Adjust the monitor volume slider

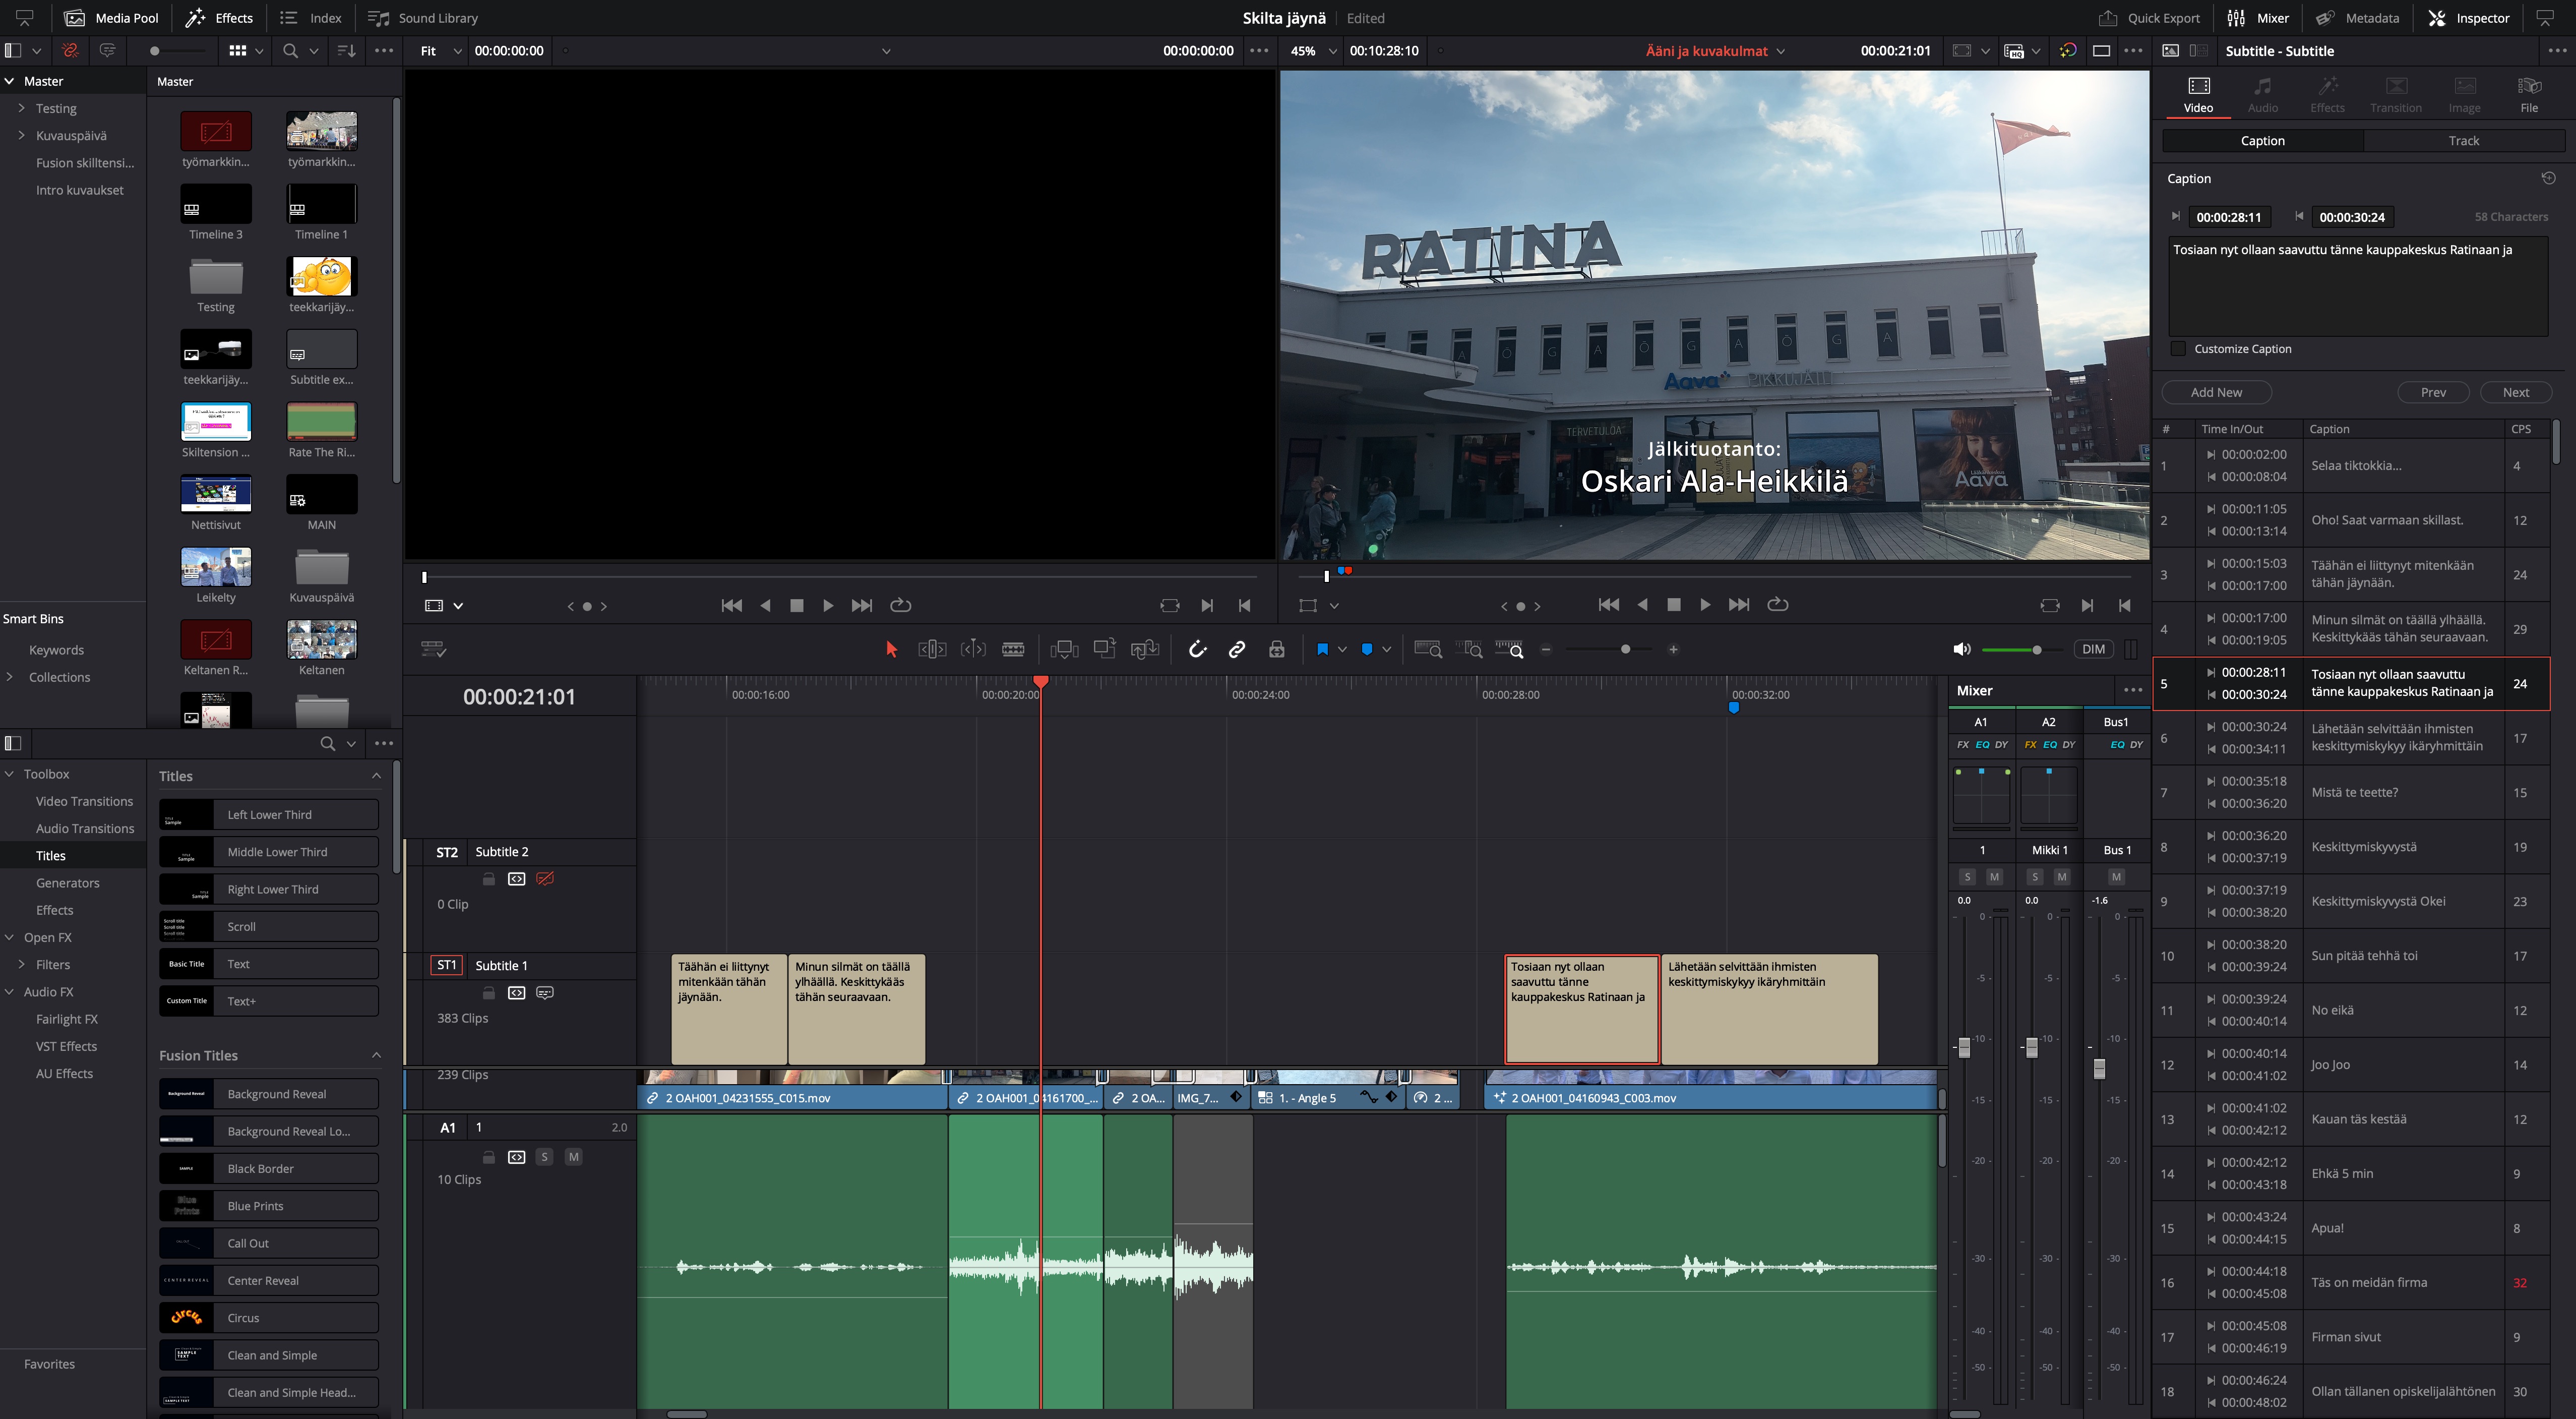[x=2036, y=650]
